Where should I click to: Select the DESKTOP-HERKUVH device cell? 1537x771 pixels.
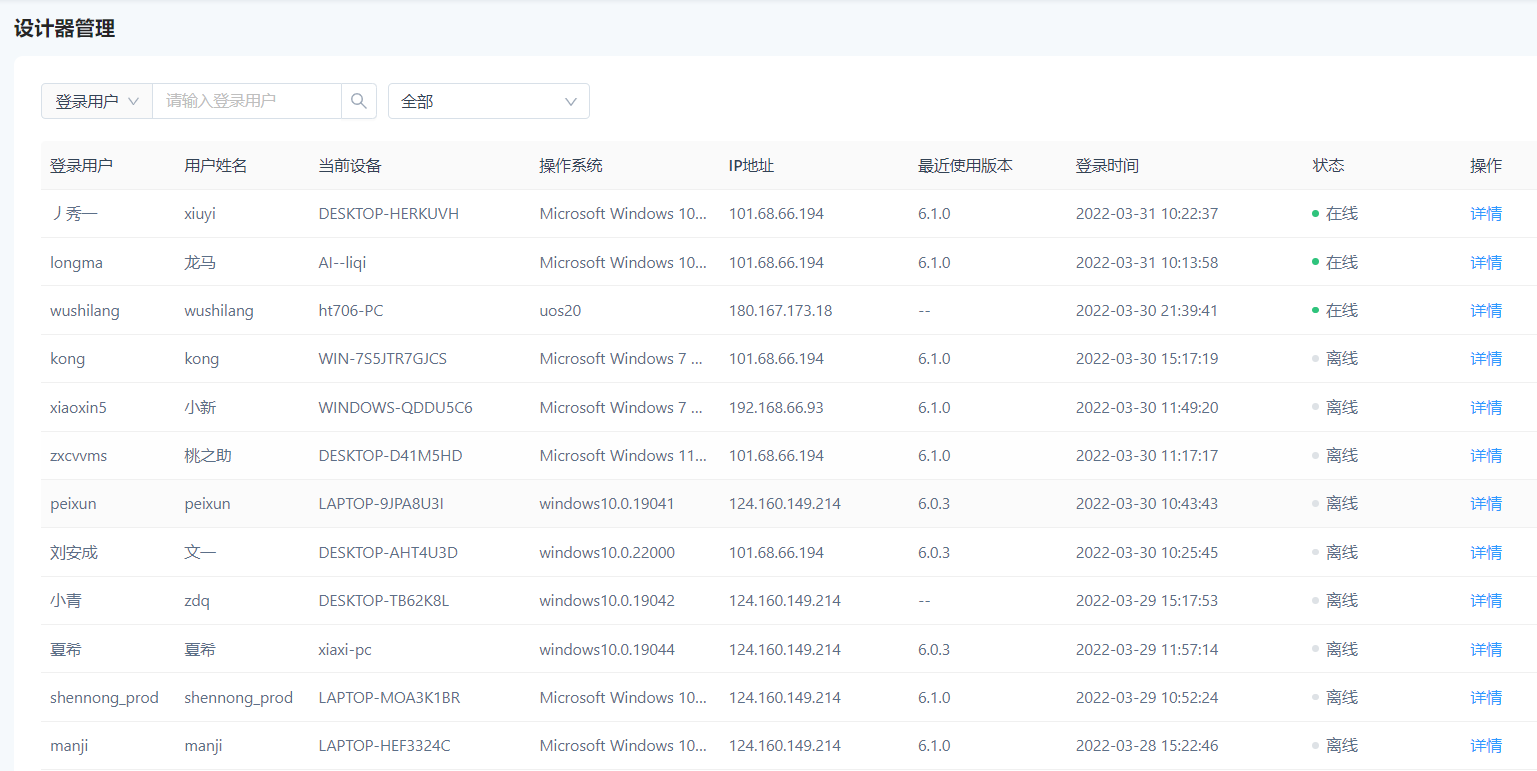point(388,214)
